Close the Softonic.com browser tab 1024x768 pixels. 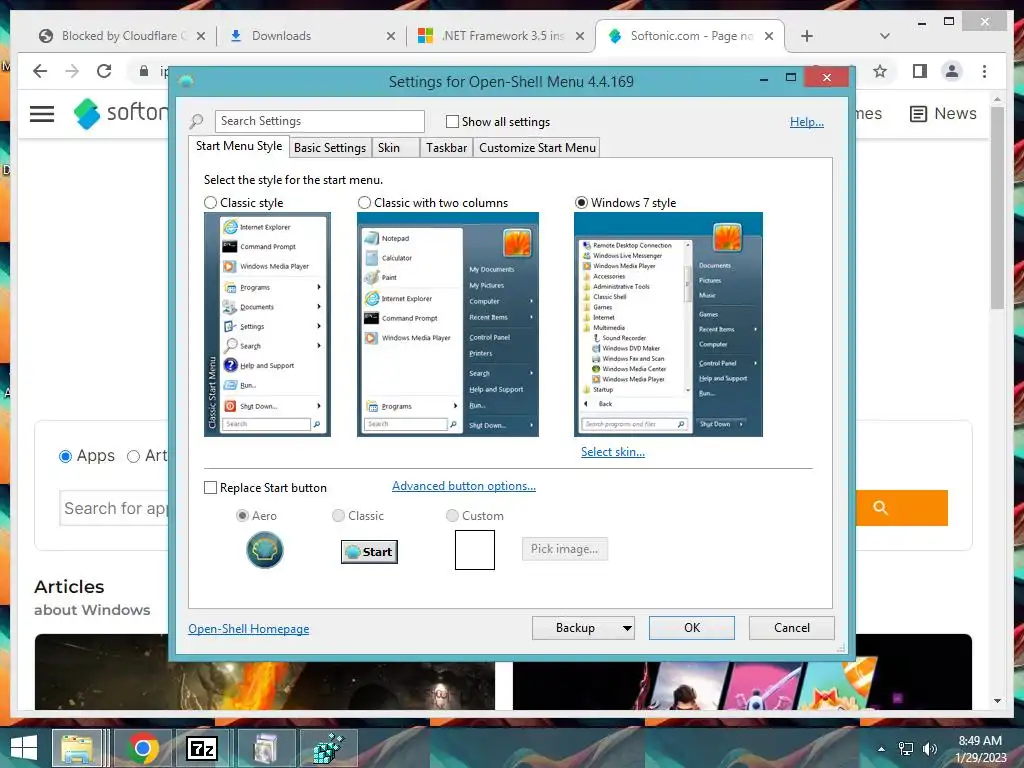pos(769,36)
